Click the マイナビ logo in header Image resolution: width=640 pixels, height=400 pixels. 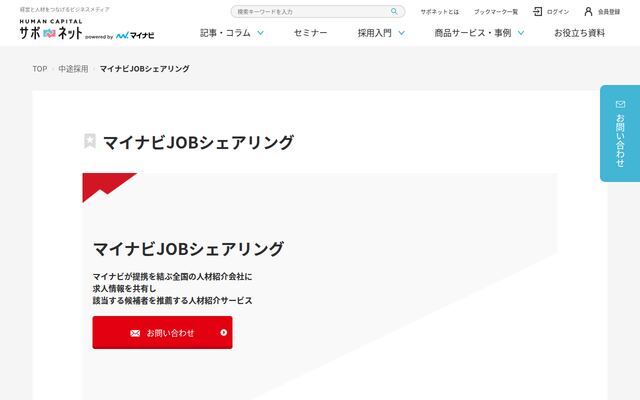coord(135,36)
